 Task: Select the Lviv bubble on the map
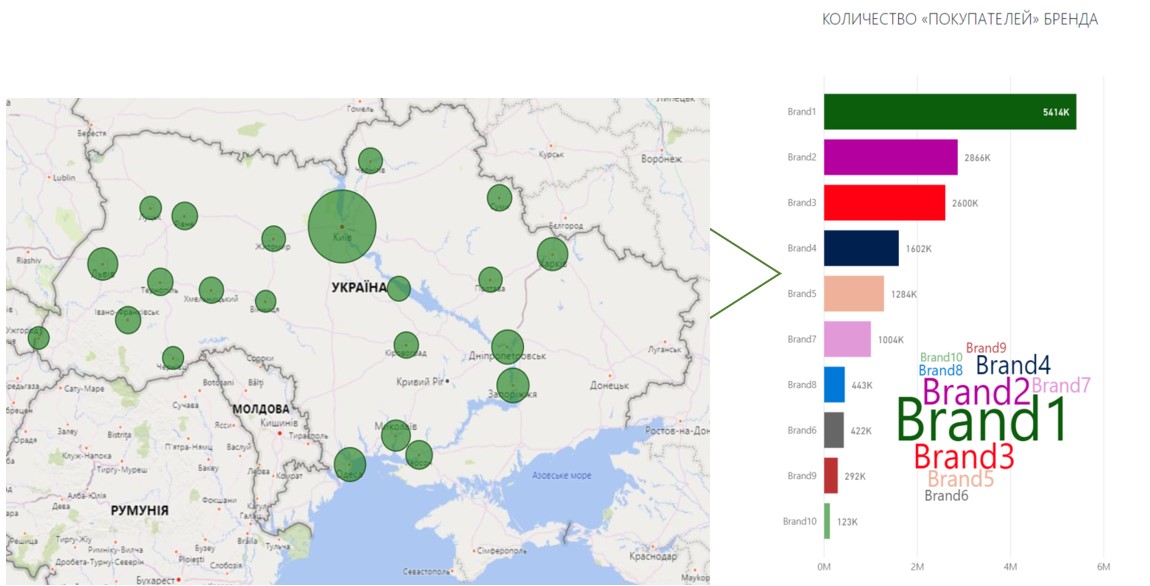(103, 264)
